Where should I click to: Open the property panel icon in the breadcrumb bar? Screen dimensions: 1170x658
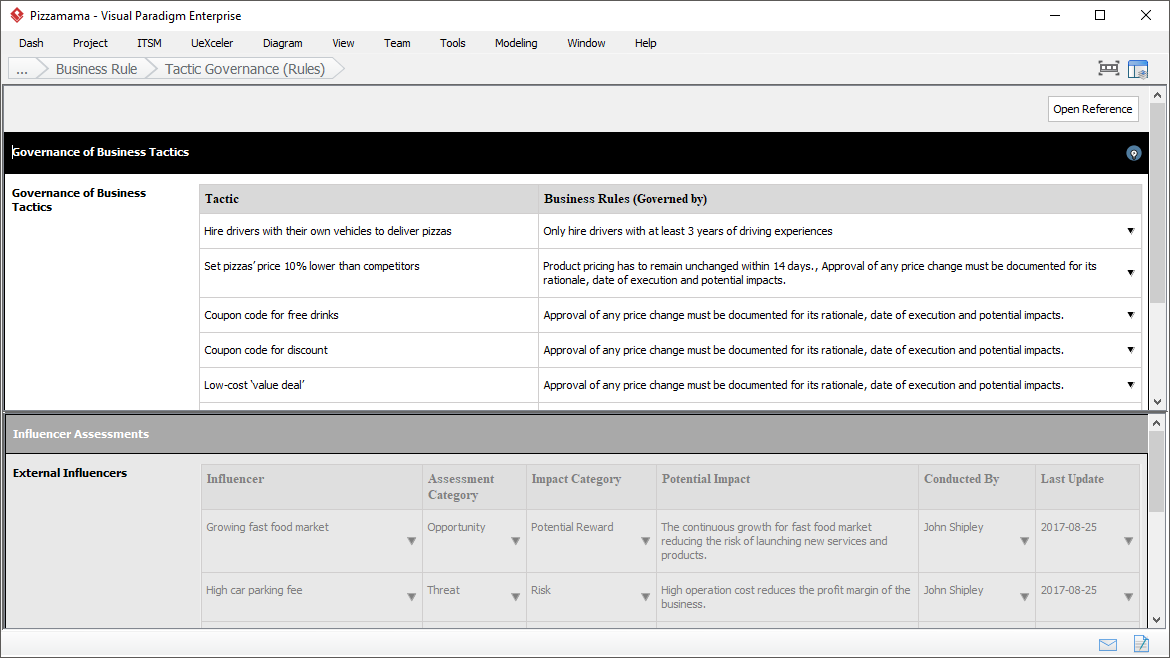pyautogui.click(x=1138, y=69)
